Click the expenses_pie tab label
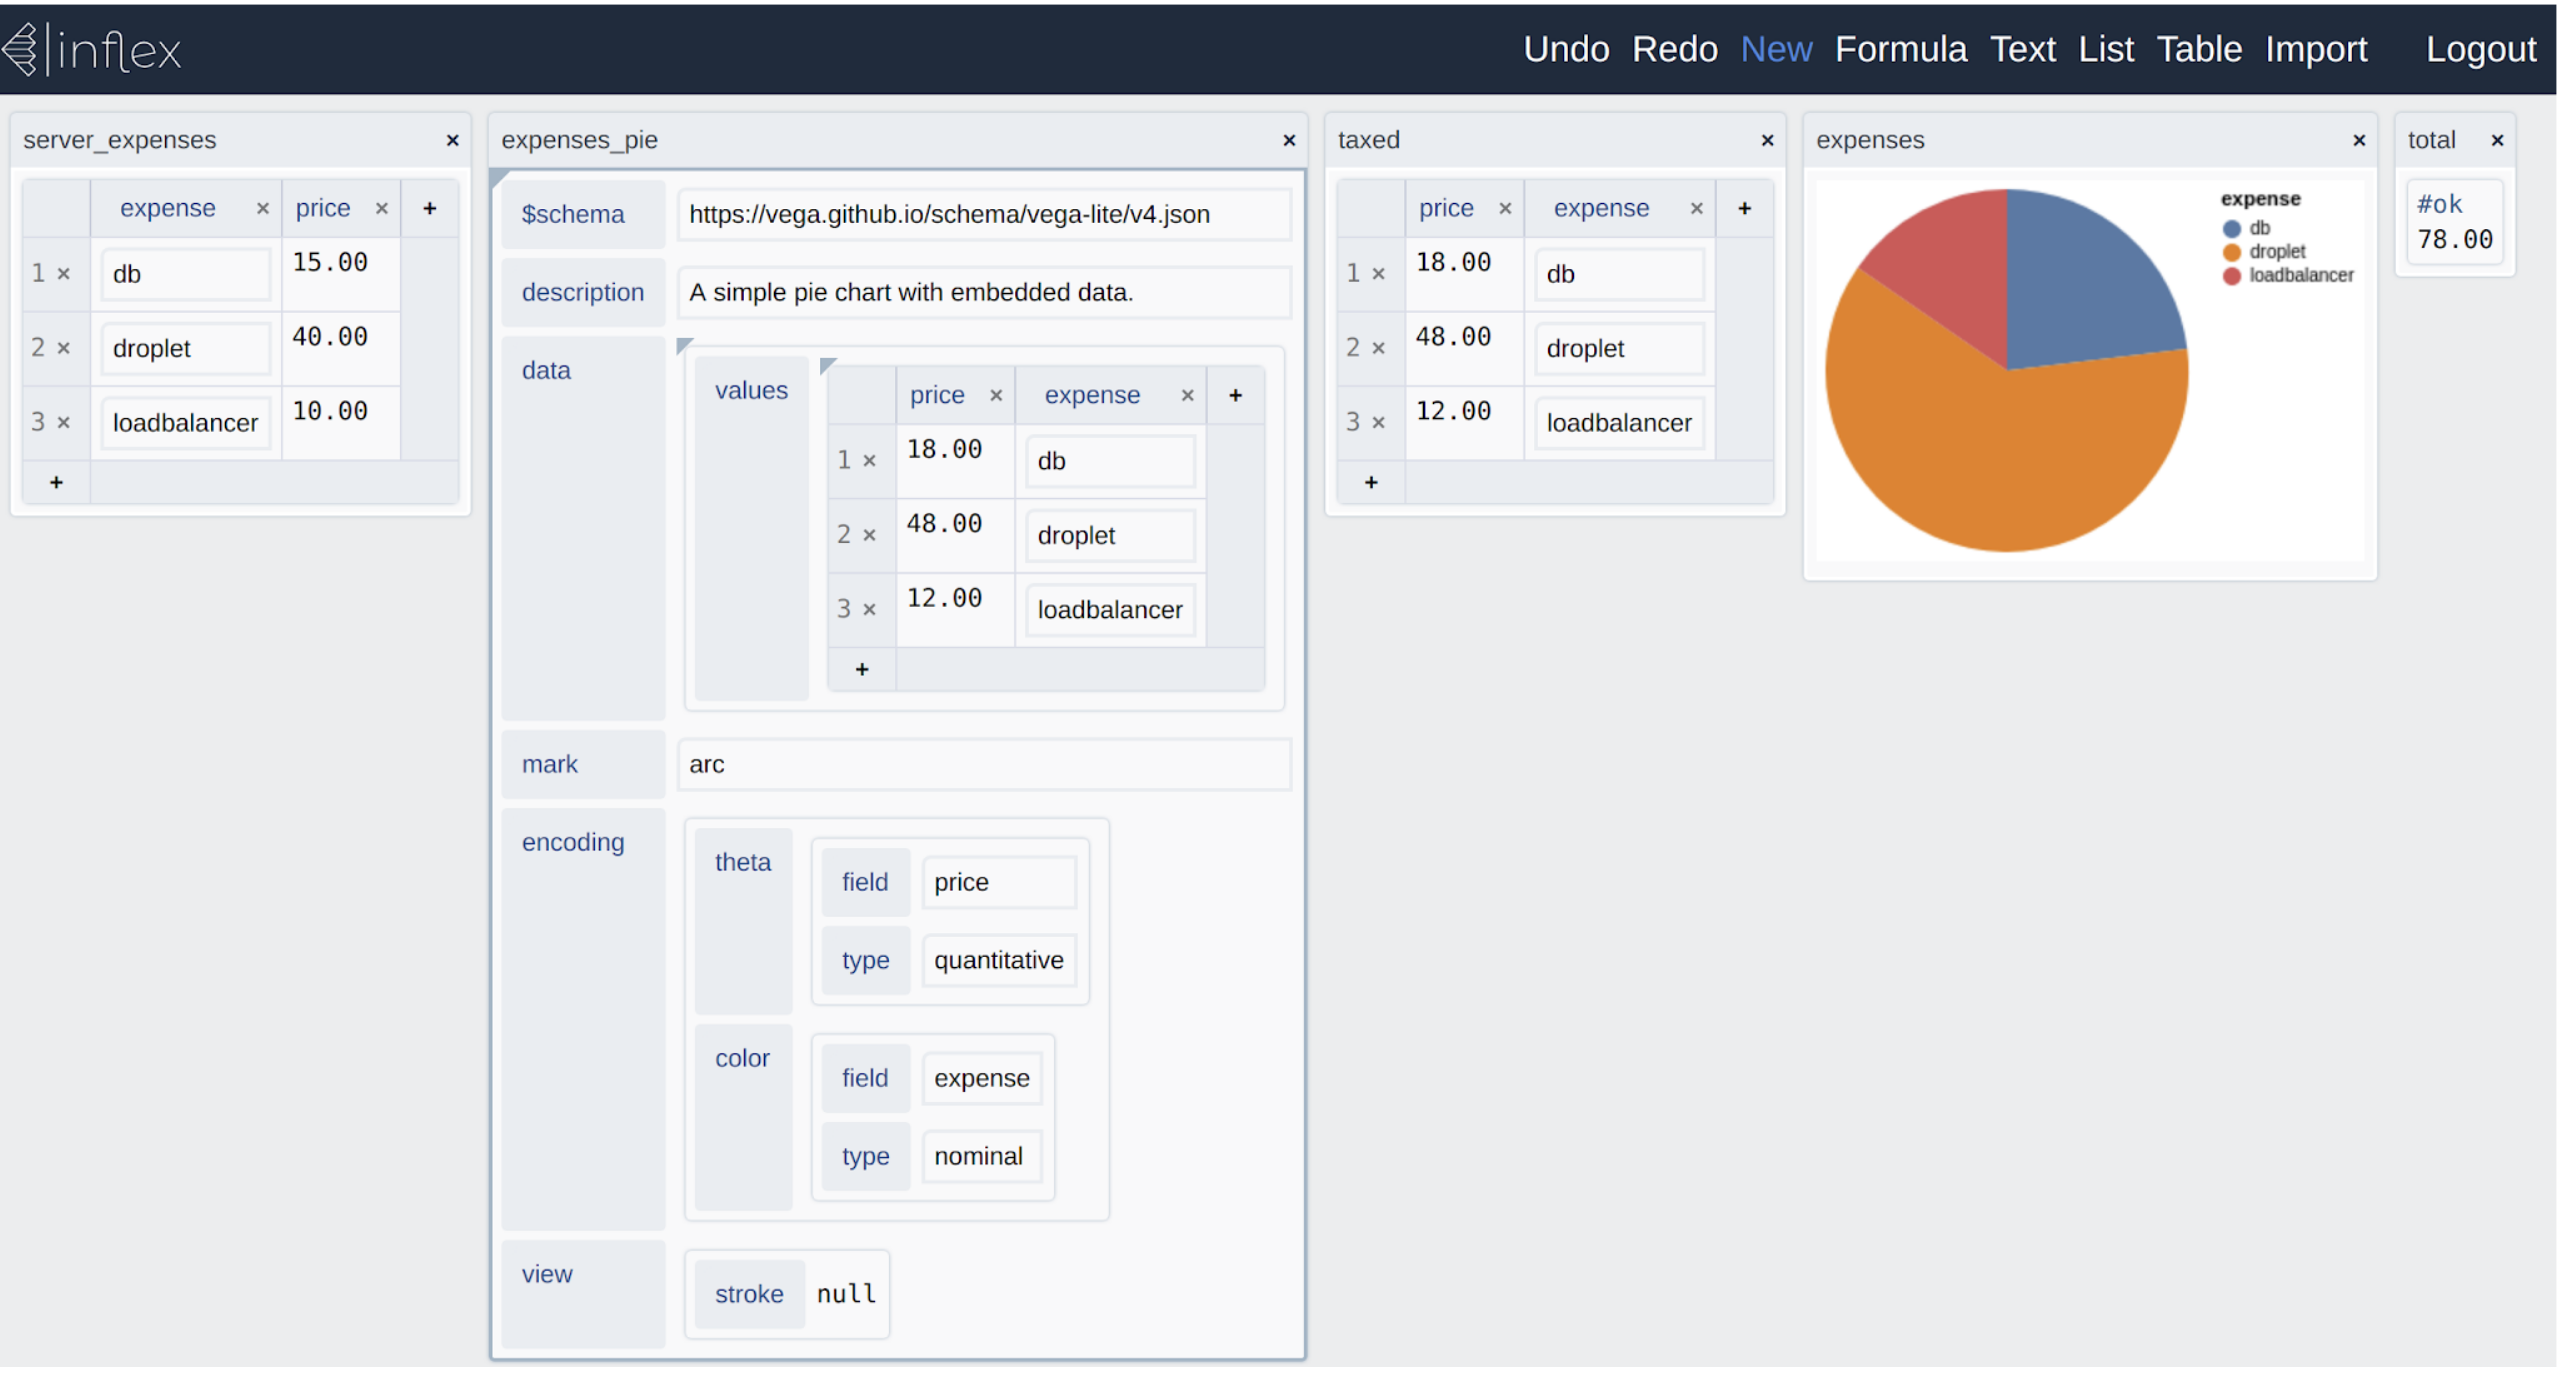 coord(577,139)
